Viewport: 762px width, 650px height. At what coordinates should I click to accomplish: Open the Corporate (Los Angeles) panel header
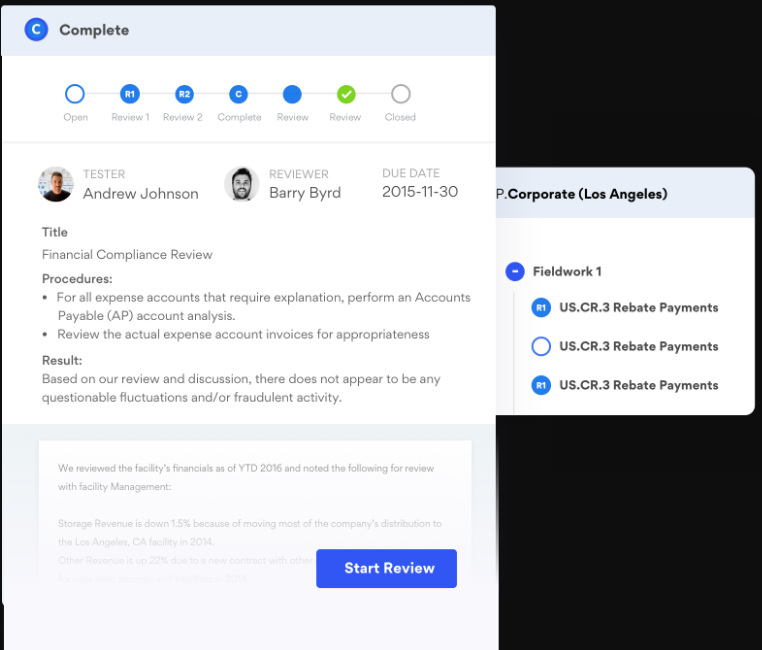pyautogui.click(x=625, y=193)
